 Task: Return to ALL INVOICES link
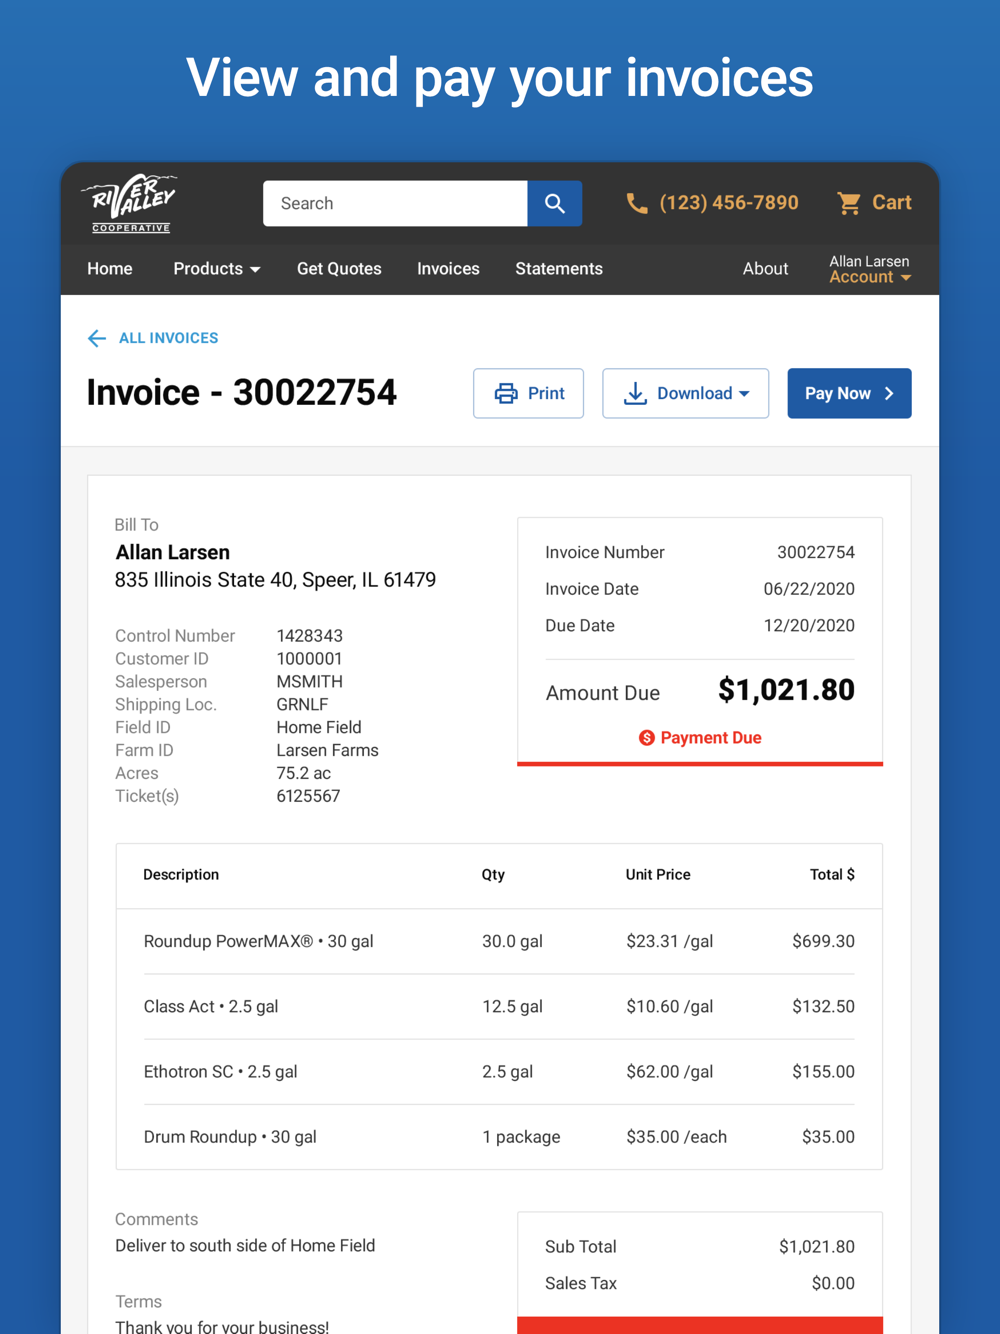pos(168,338)
